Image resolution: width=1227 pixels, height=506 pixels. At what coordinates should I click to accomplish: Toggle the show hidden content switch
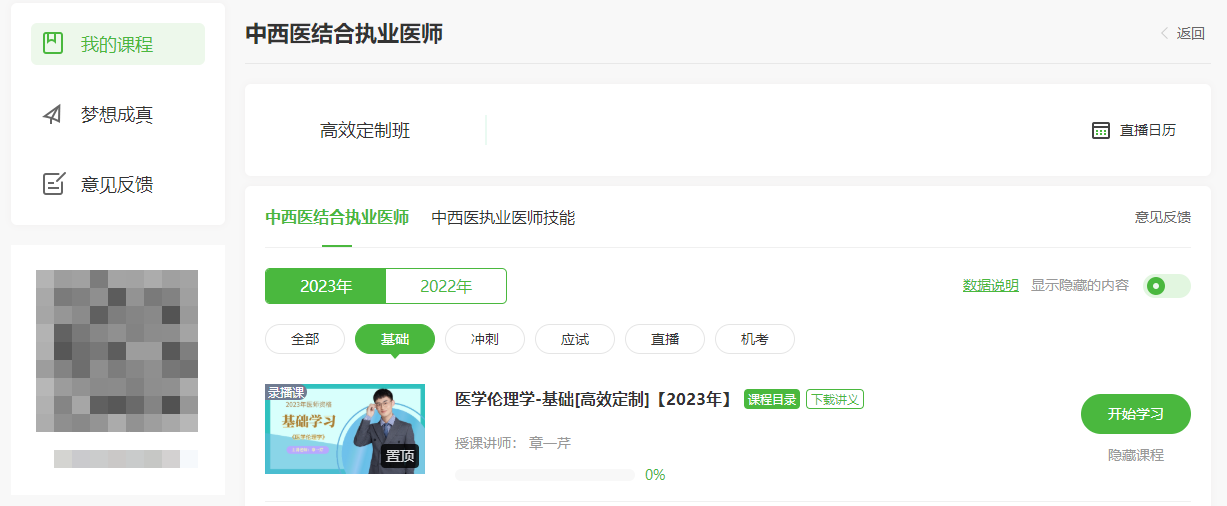pyautogui.click(x=1166, y=286)
